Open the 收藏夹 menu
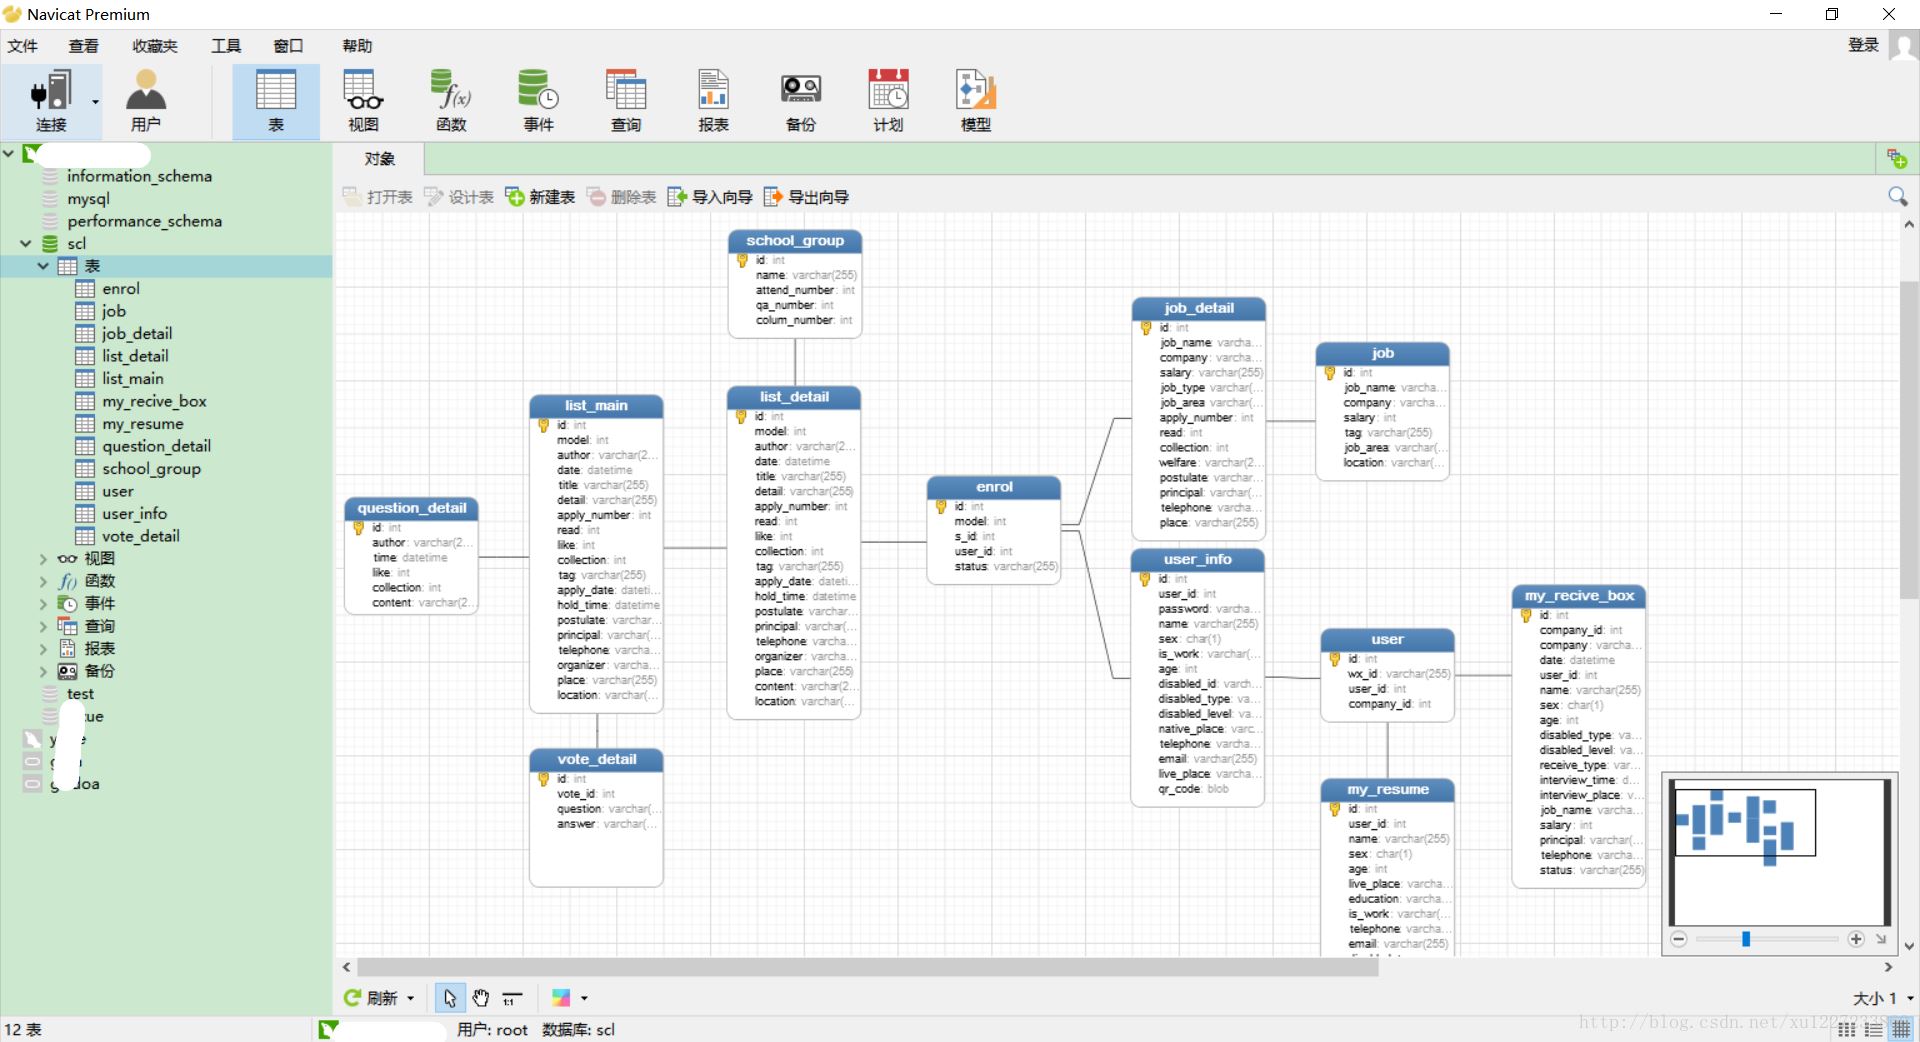This screenshot has height=1042, width=1920. click(155, 46)
